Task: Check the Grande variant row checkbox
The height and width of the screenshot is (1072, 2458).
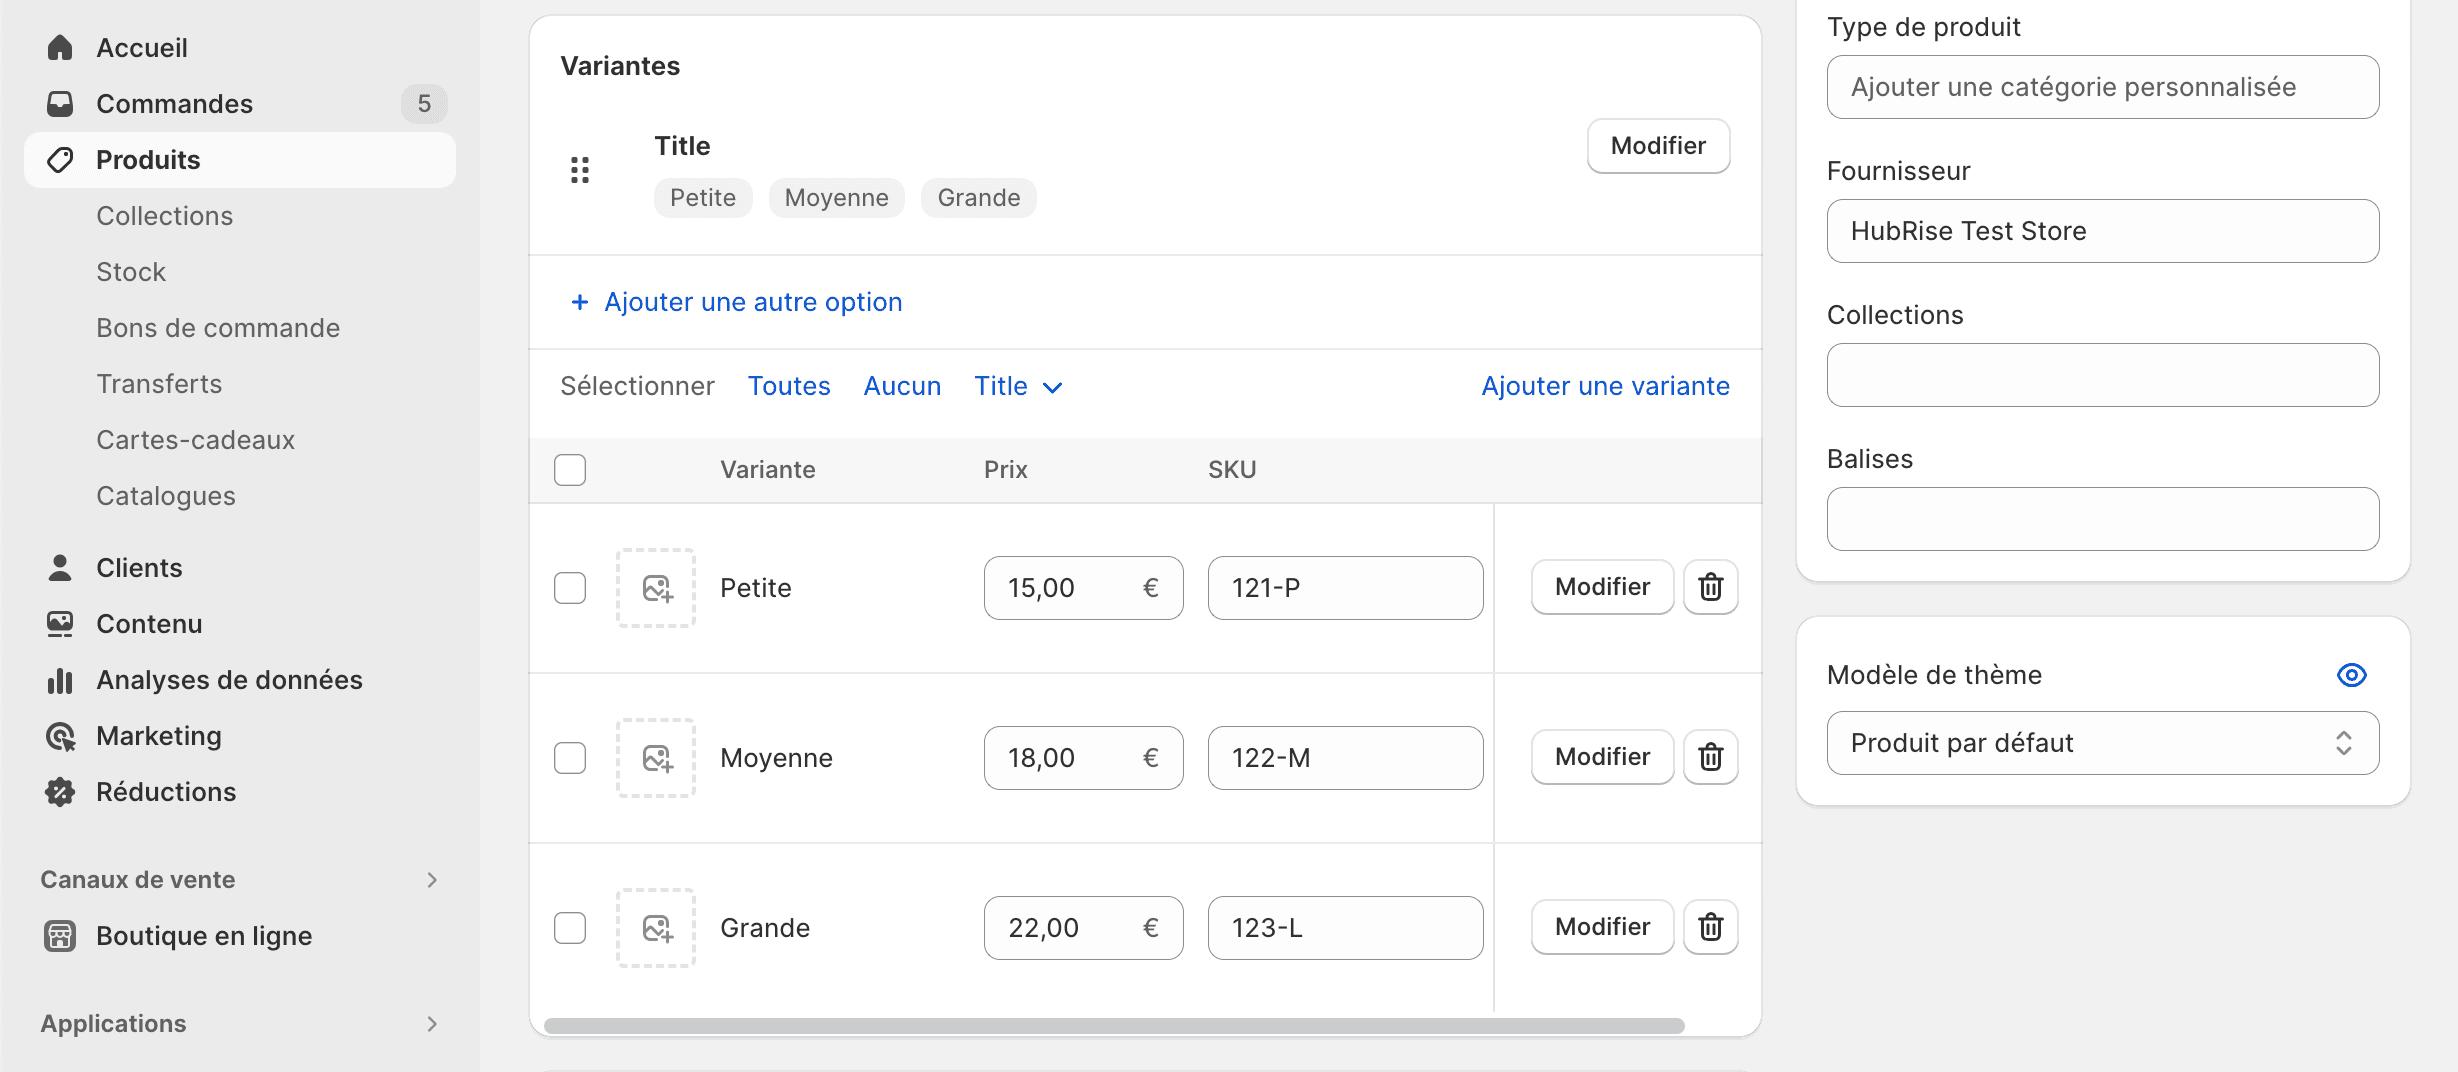Action: (x=570, y=928)
